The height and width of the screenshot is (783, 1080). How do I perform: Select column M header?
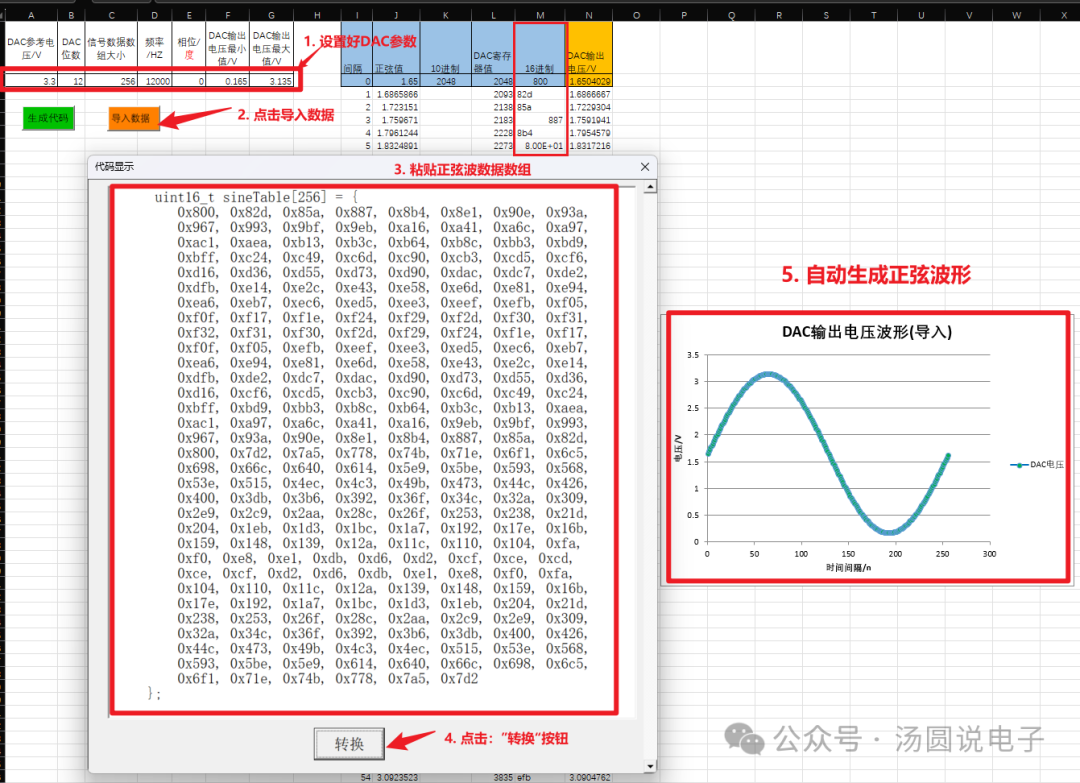540,15
